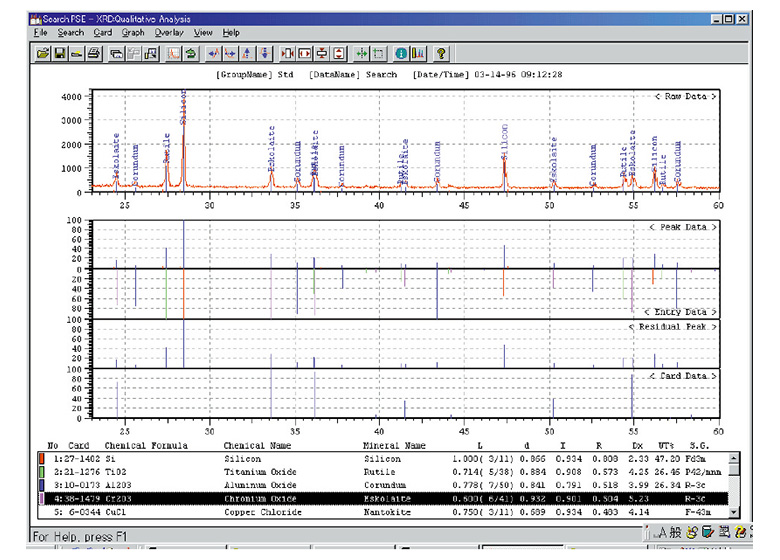The width and height of the screenshot is (780, 560).
Task: Click the blue information icon
Action: (401, 53)
